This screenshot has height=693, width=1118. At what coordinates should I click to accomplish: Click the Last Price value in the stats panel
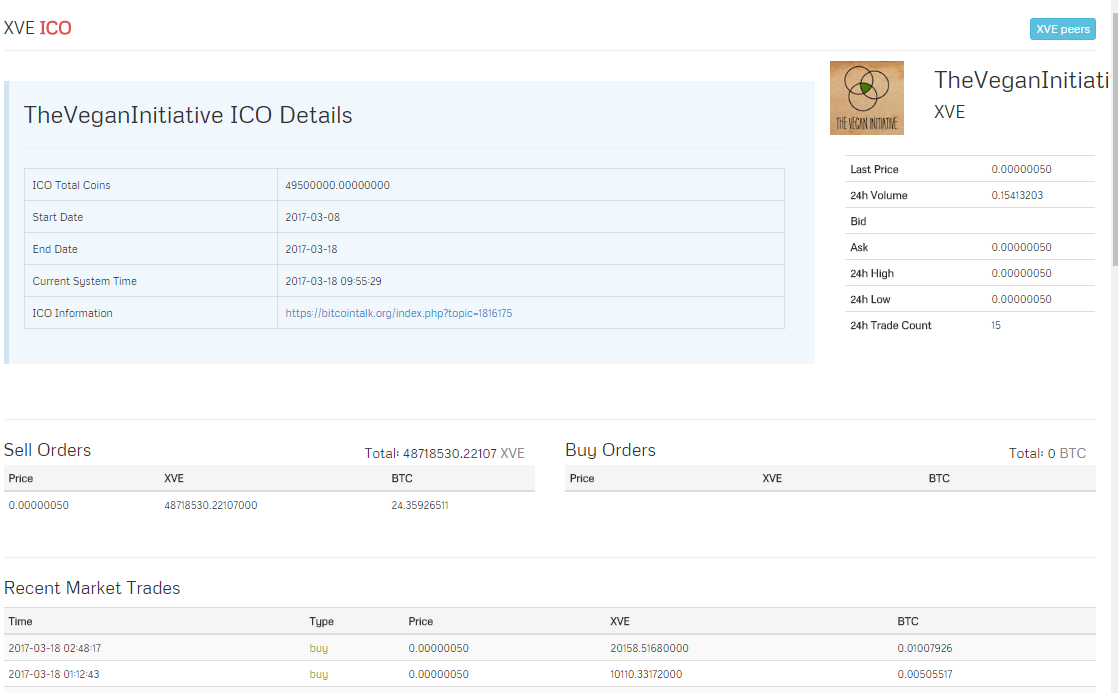pyautogui.click(x=1021, y=169)
